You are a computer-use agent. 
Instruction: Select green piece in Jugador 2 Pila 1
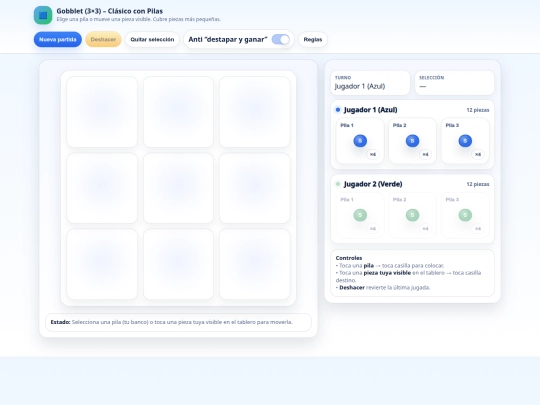pos(360,215)
